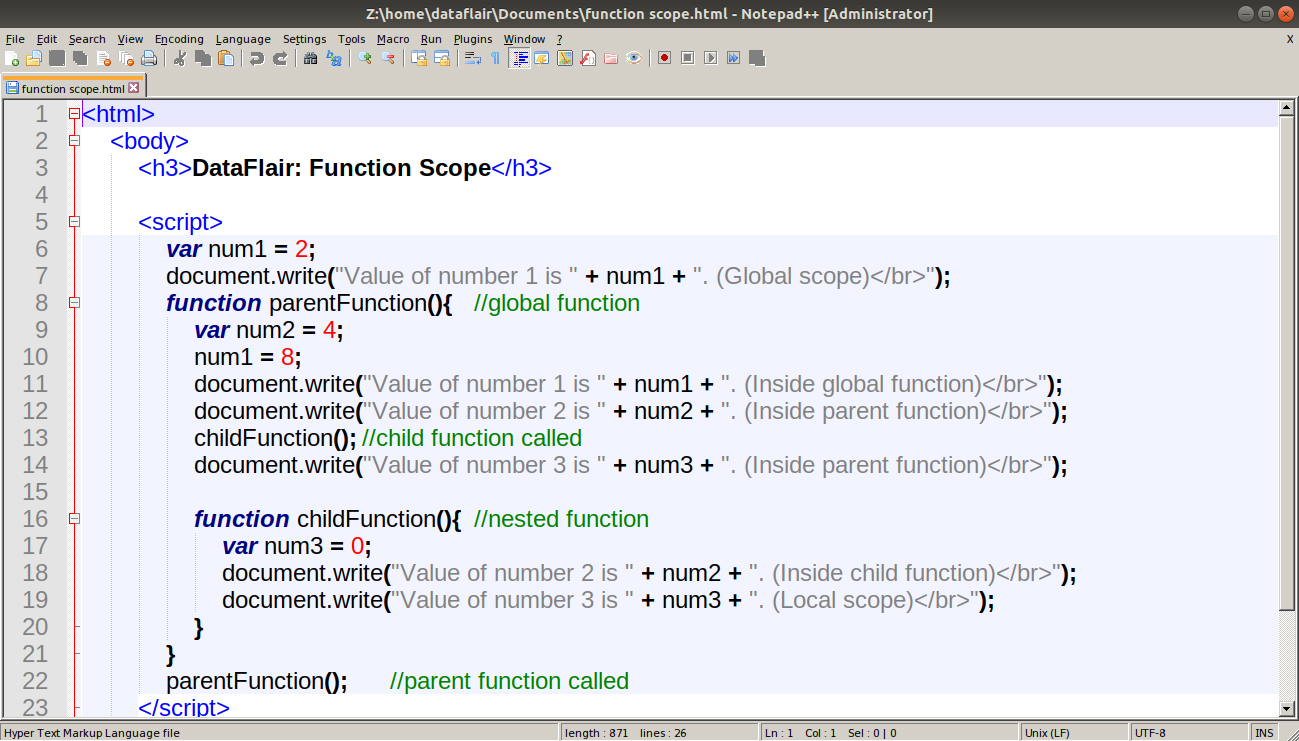
Task: Collapse the html block fold on line 1
Action: pos(74,114)
